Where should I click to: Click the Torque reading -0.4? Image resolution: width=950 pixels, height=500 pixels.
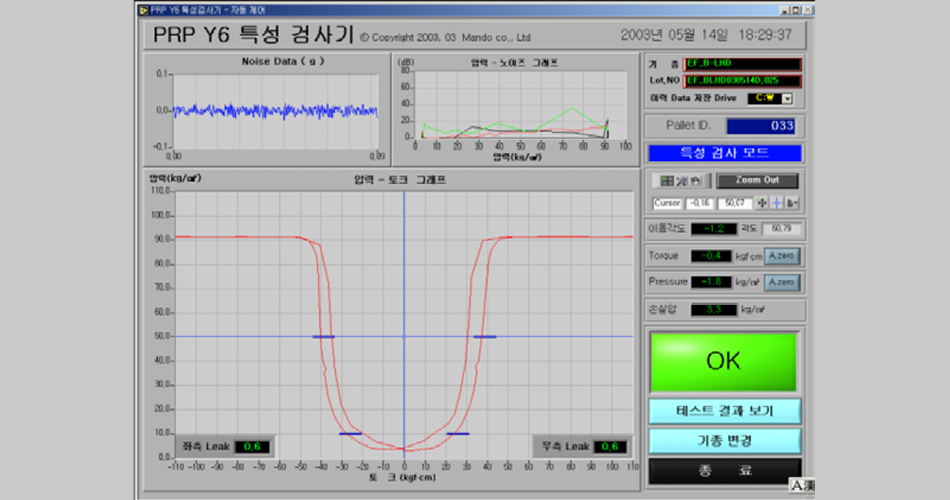click(x=711, y=256)
